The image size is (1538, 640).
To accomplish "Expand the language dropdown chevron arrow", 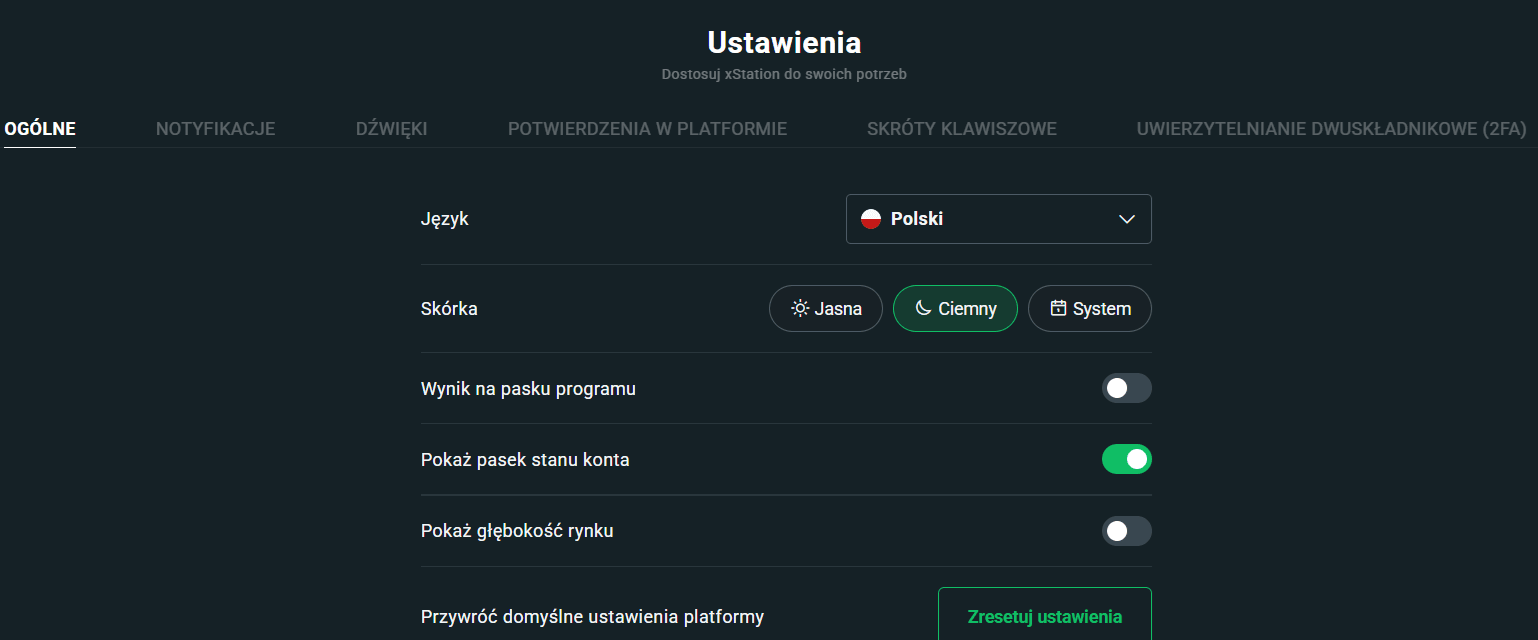I will [x=1127, y=219].
